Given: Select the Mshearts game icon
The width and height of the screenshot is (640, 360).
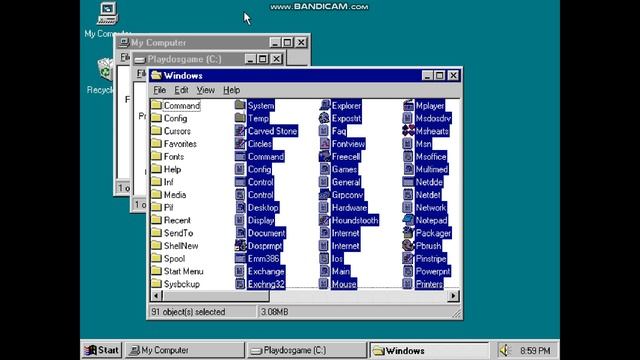Looking at the screenshot, I should (x=408, y=131).
